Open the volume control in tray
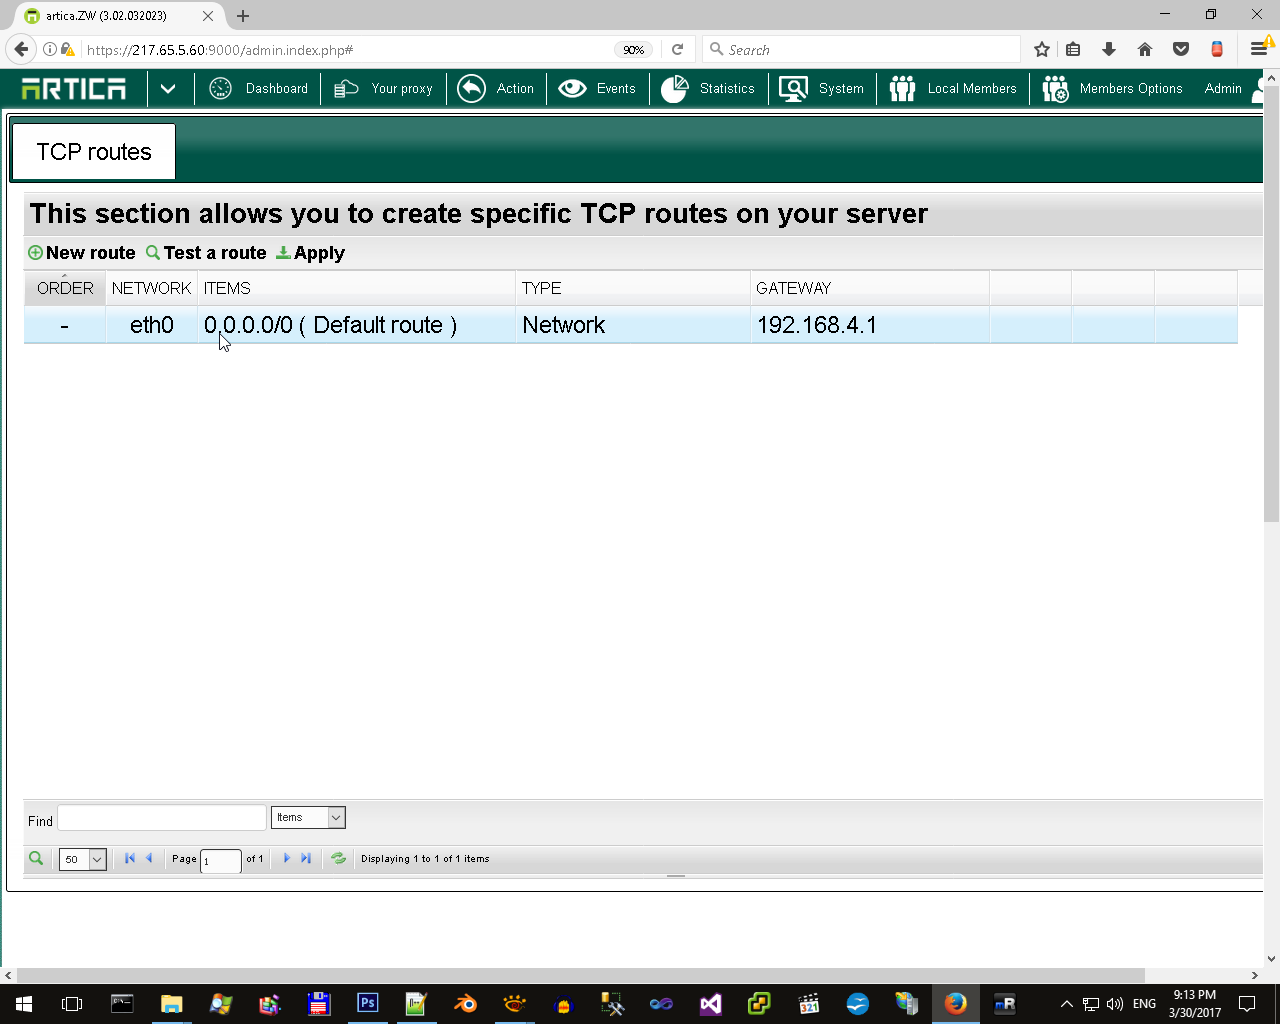Screen dimensions: 1280x1024 click(1114, 1004)
